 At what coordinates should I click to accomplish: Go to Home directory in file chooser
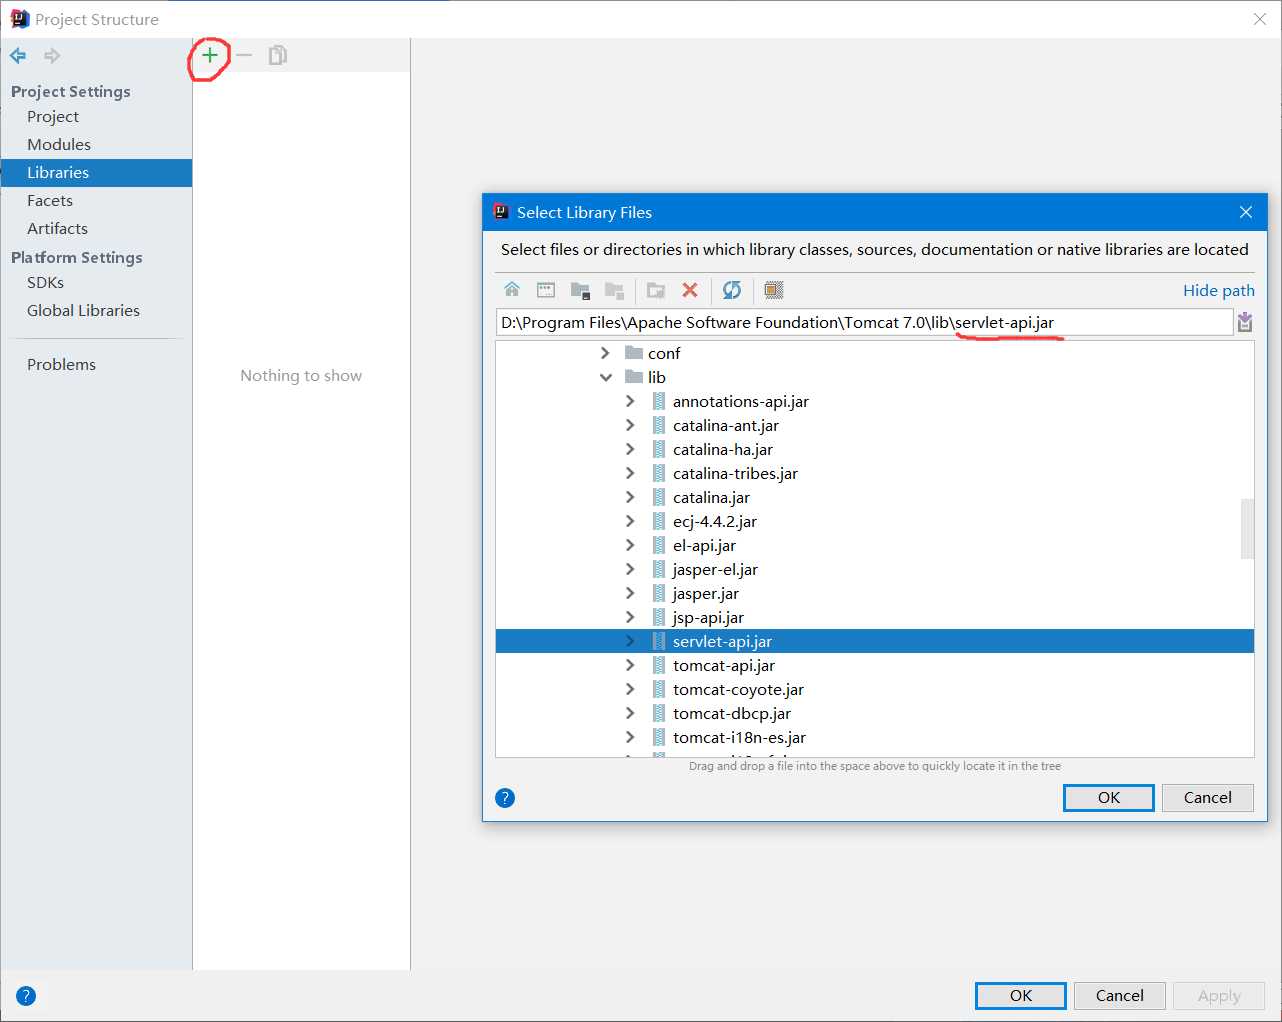tap(512, 290)
